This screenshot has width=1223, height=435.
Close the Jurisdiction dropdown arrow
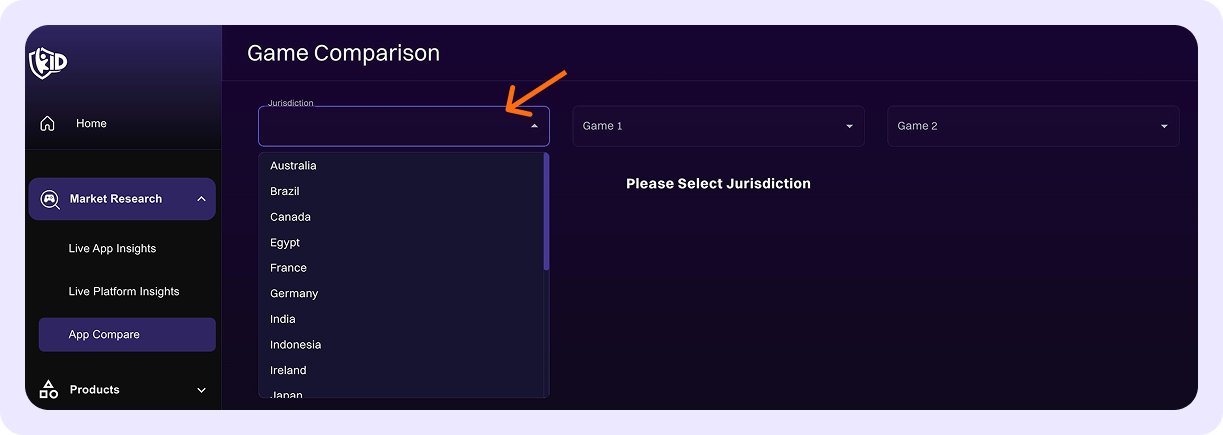[x=534, y=126]
